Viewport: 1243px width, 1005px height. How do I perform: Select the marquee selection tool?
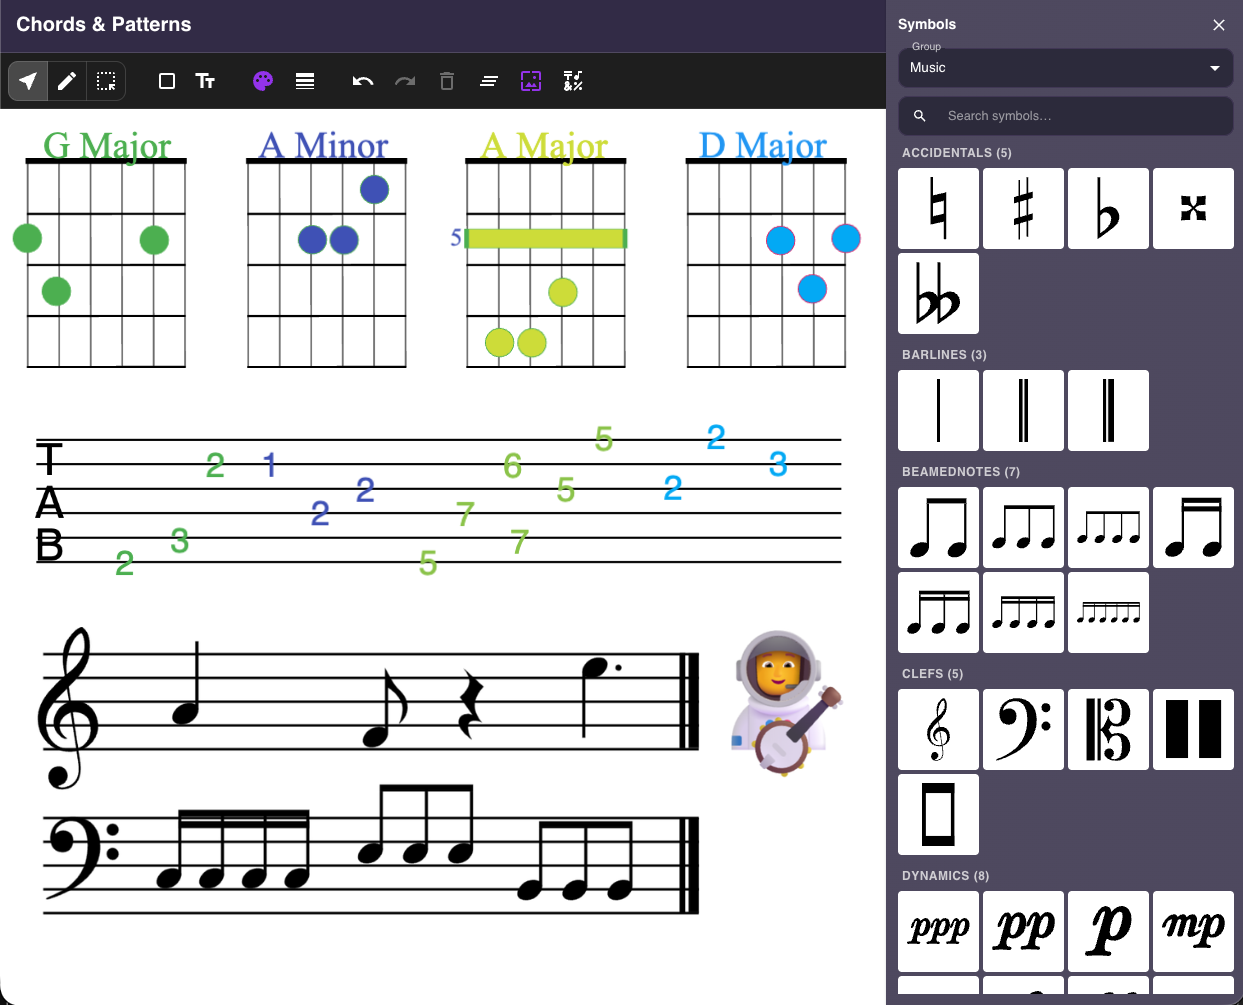[106, 81]
